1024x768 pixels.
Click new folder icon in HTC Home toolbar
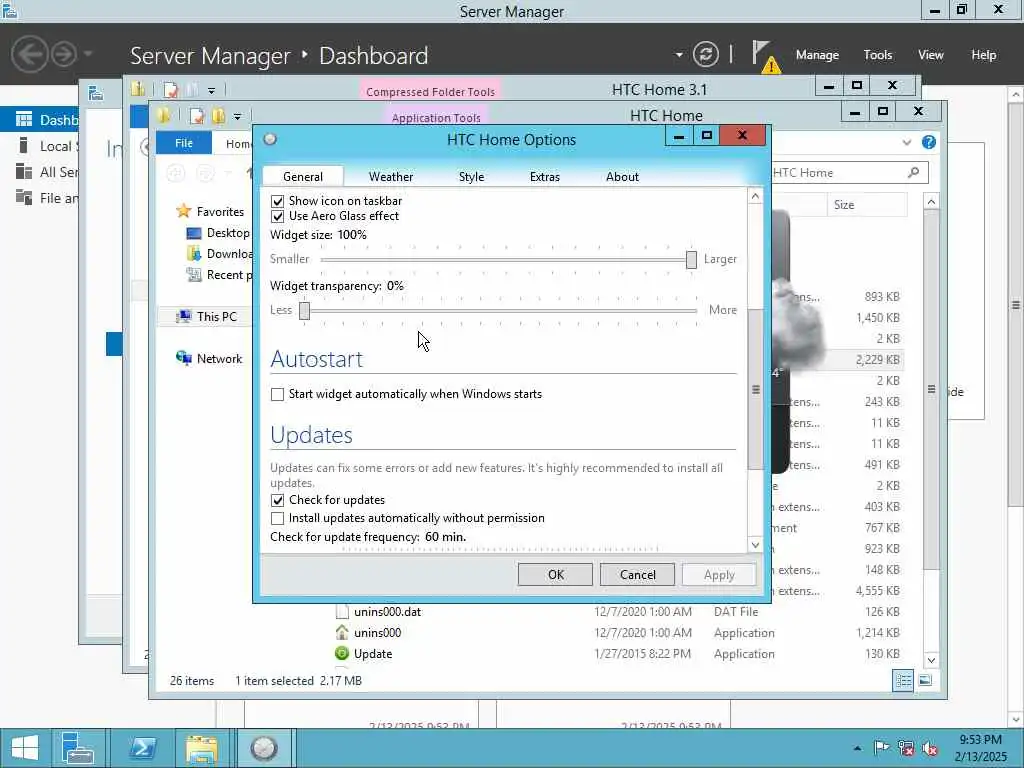click(x=218, y=116)
